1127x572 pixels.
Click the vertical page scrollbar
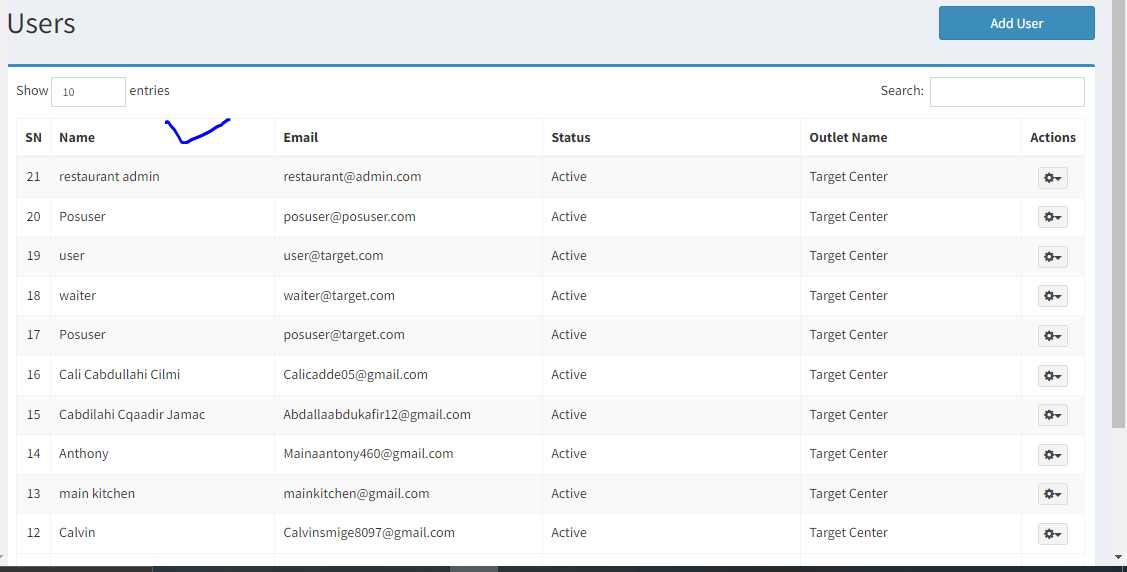pyautogui.click(x=1118, y=216)
